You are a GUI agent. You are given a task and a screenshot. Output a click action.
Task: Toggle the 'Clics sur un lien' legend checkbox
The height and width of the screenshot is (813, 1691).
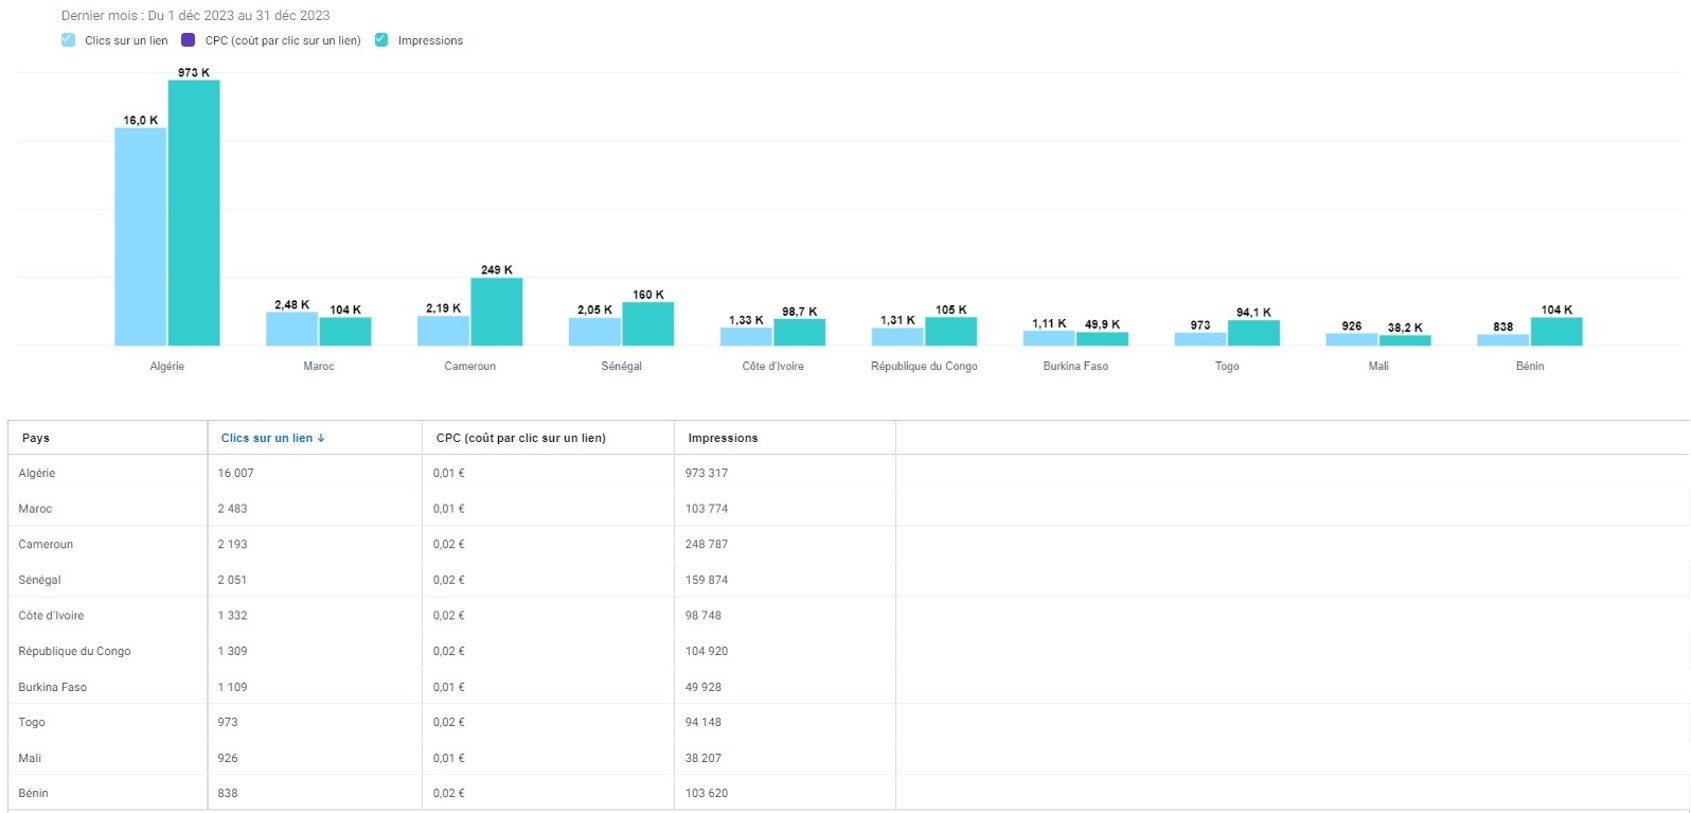tap(68, 40)
